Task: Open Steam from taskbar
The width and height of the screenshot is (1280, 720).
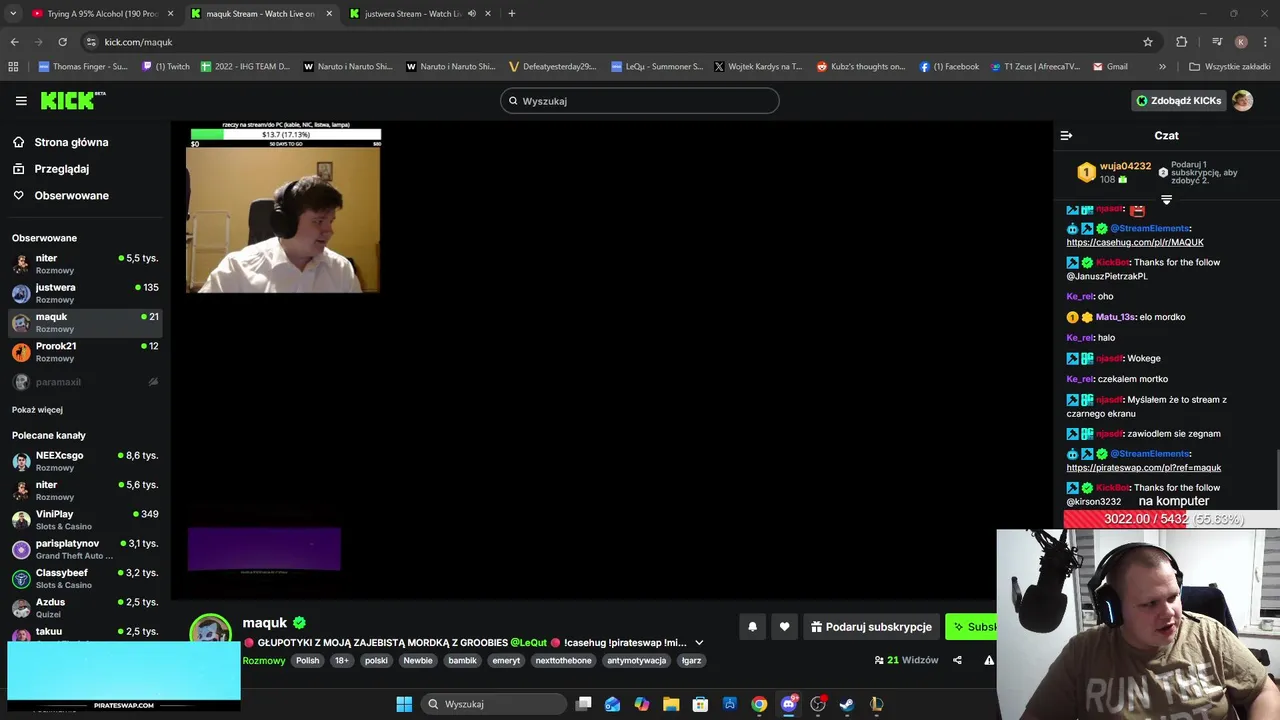Action: [x=847, y=704]
